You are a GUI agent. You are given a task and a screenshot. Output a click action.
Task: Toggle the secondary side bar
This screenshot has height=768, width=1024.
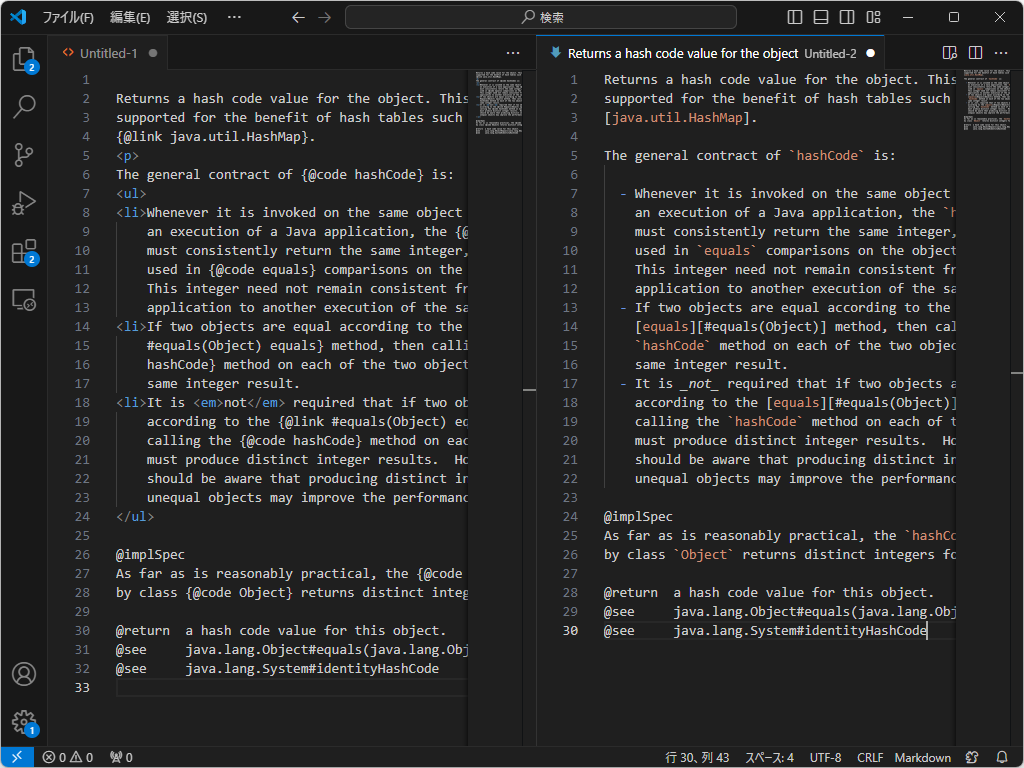coord(849,17)
